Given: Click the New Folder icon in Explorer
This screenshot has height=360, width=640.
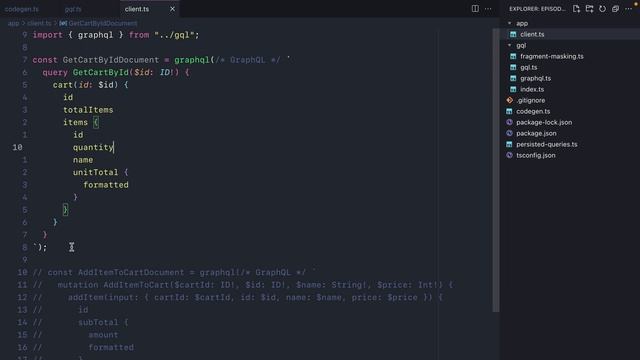Looking at the screenshot, I should [589, 9].
